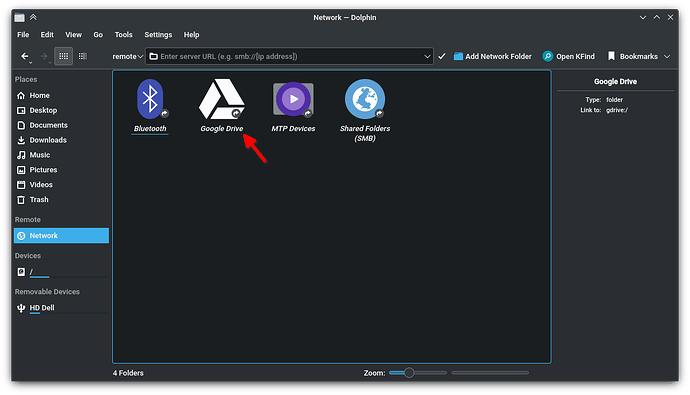The width and height of the screenshot is (690, 395).
Task: Open the Settings menu
Action: tap(158, 35)
